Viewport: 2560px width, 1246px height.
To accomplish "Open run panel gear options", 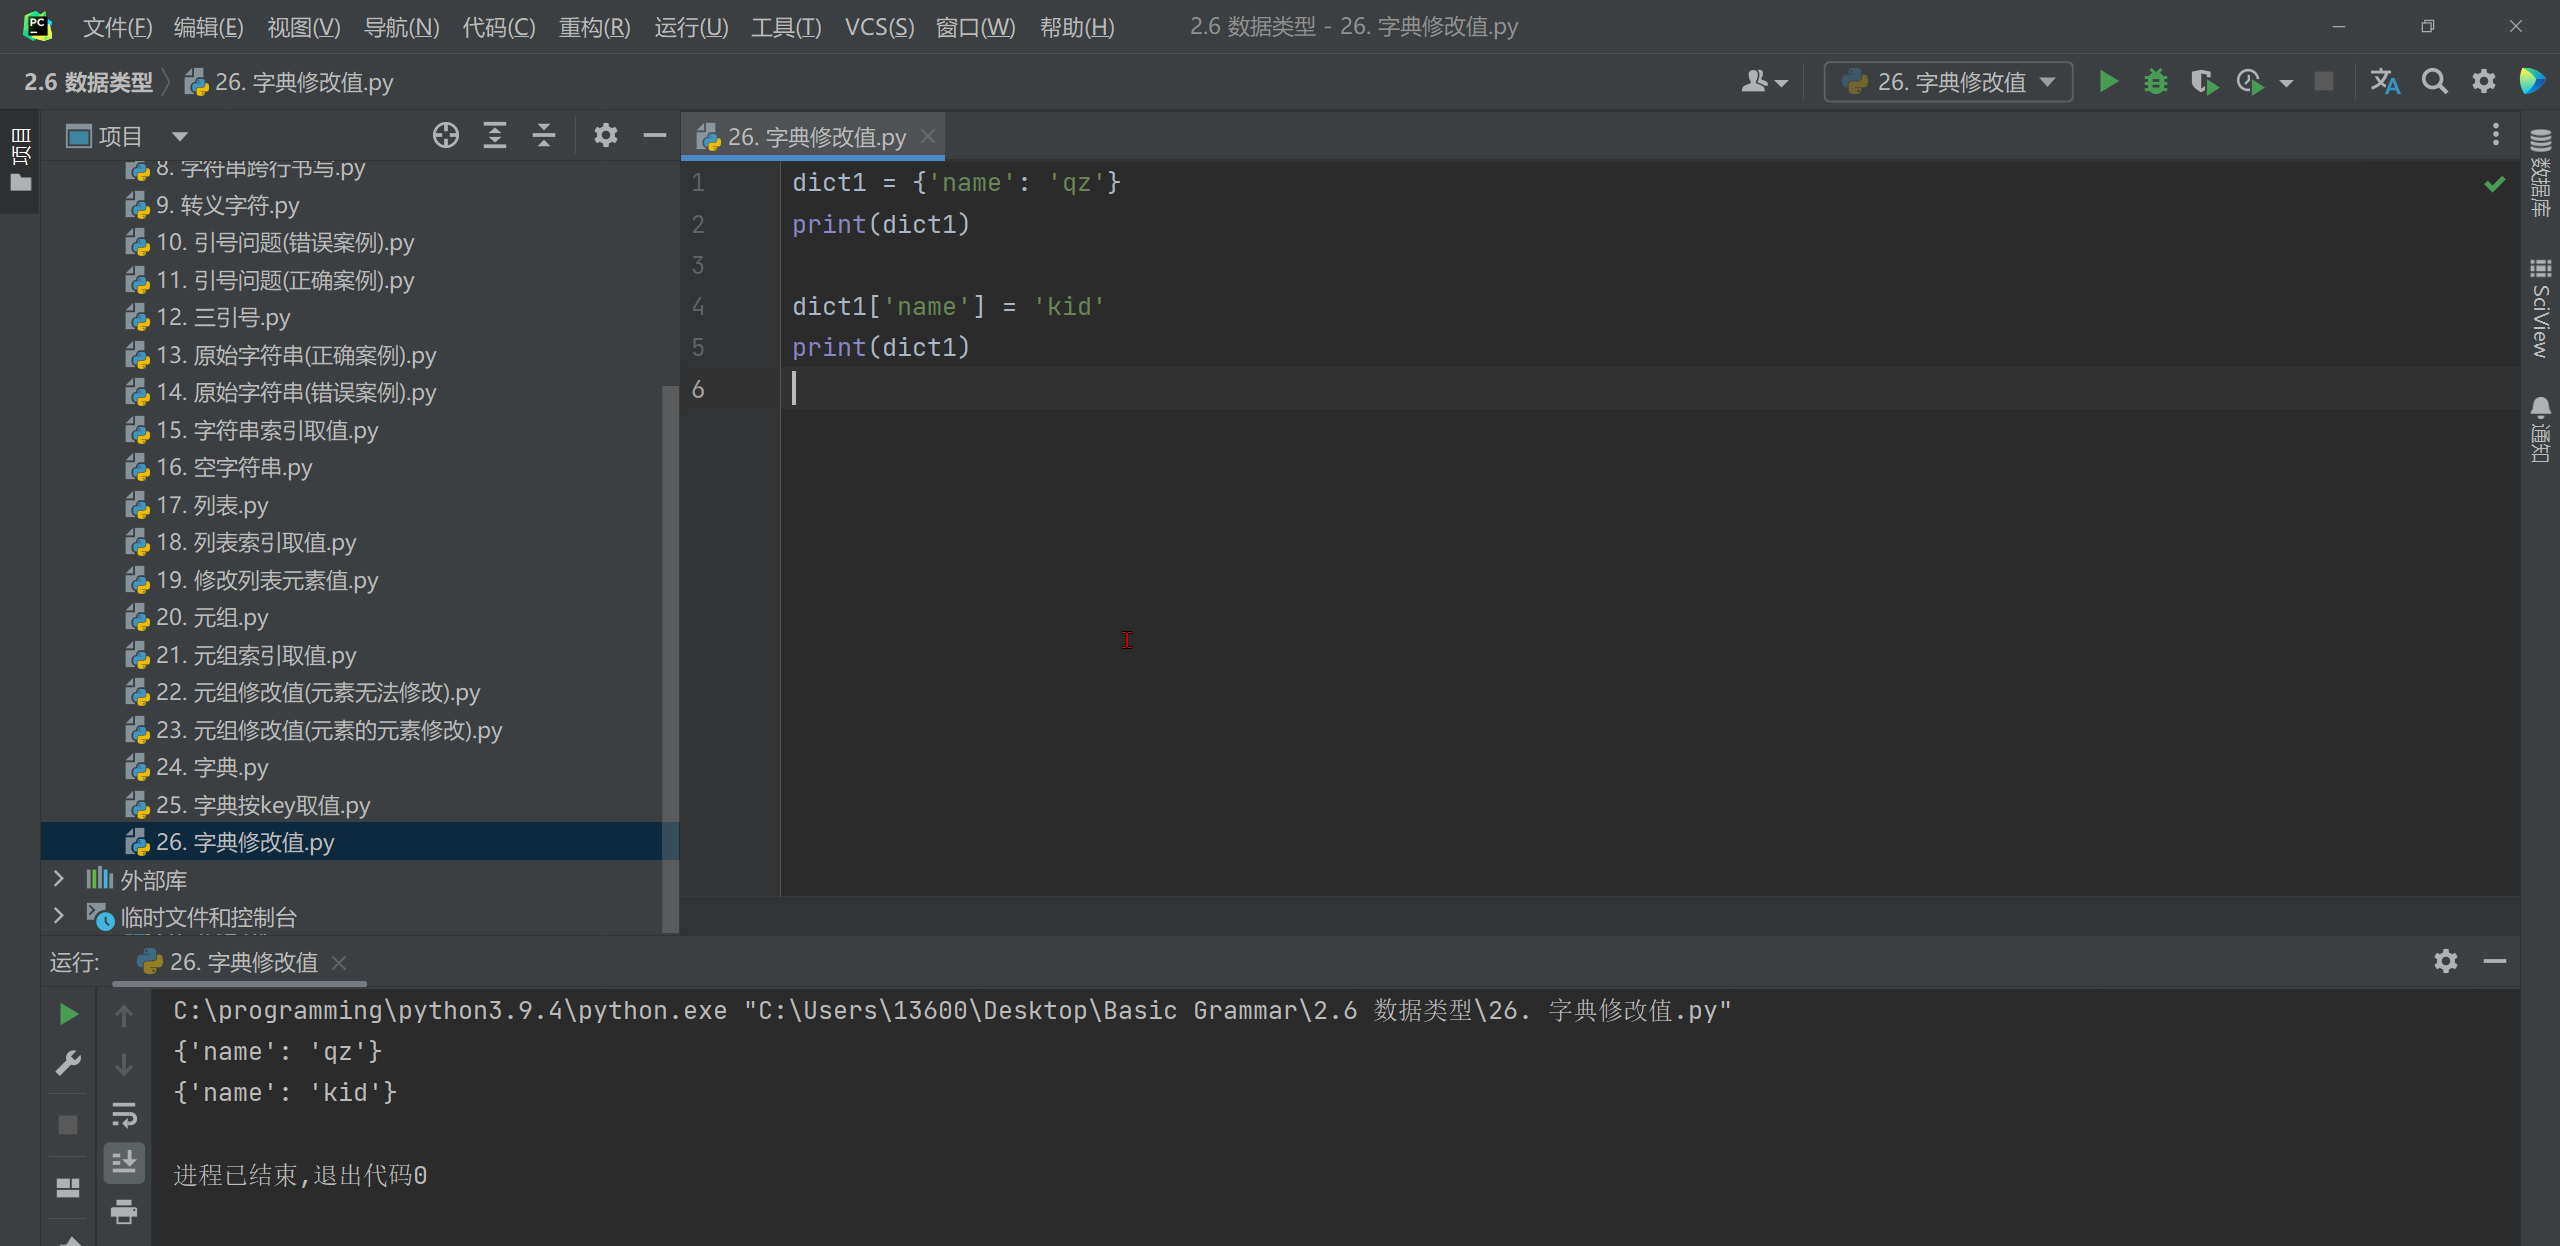I will coord(2446,961).
